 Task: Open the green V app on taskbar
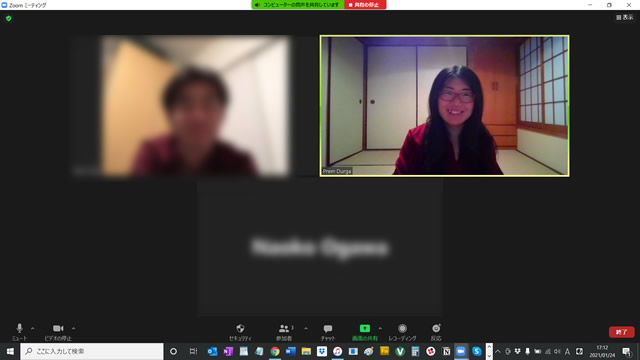(400, 351)
